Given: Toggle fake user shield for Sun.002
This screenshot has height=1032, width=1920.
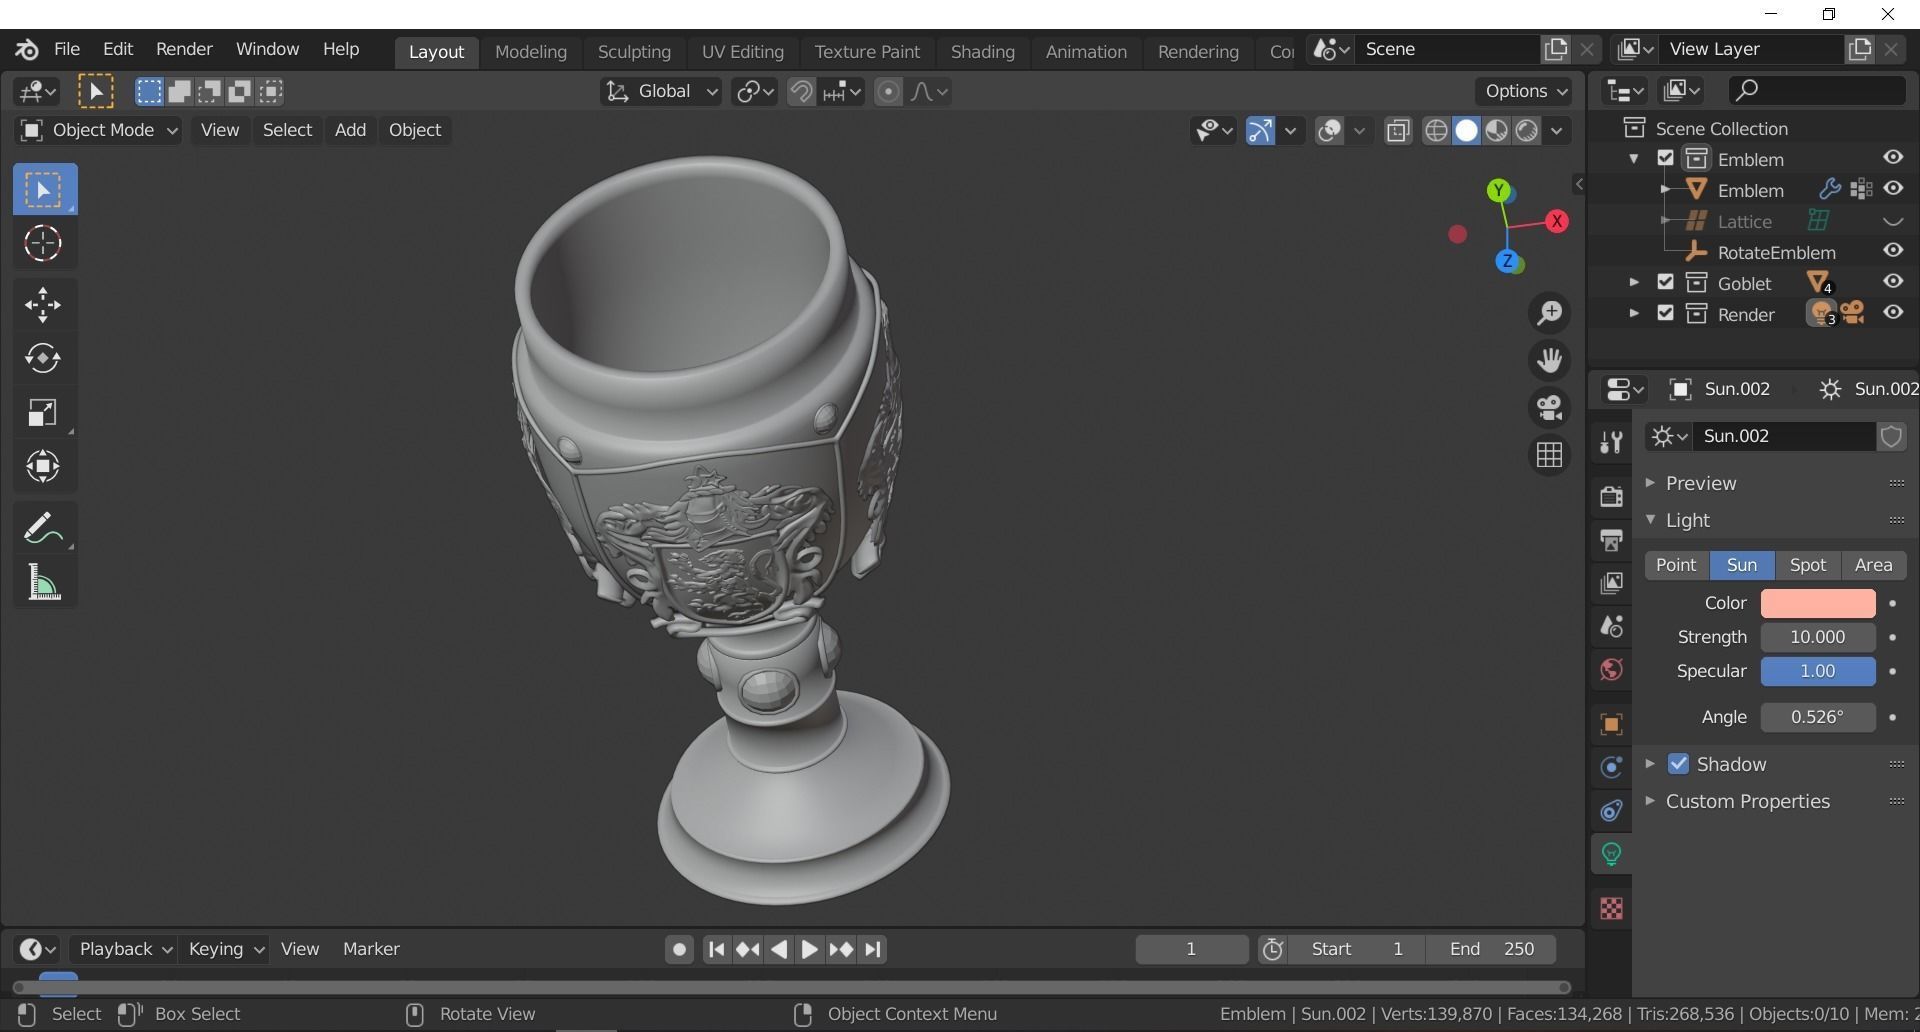Looking at the screenshot, I should point(1891,436).
